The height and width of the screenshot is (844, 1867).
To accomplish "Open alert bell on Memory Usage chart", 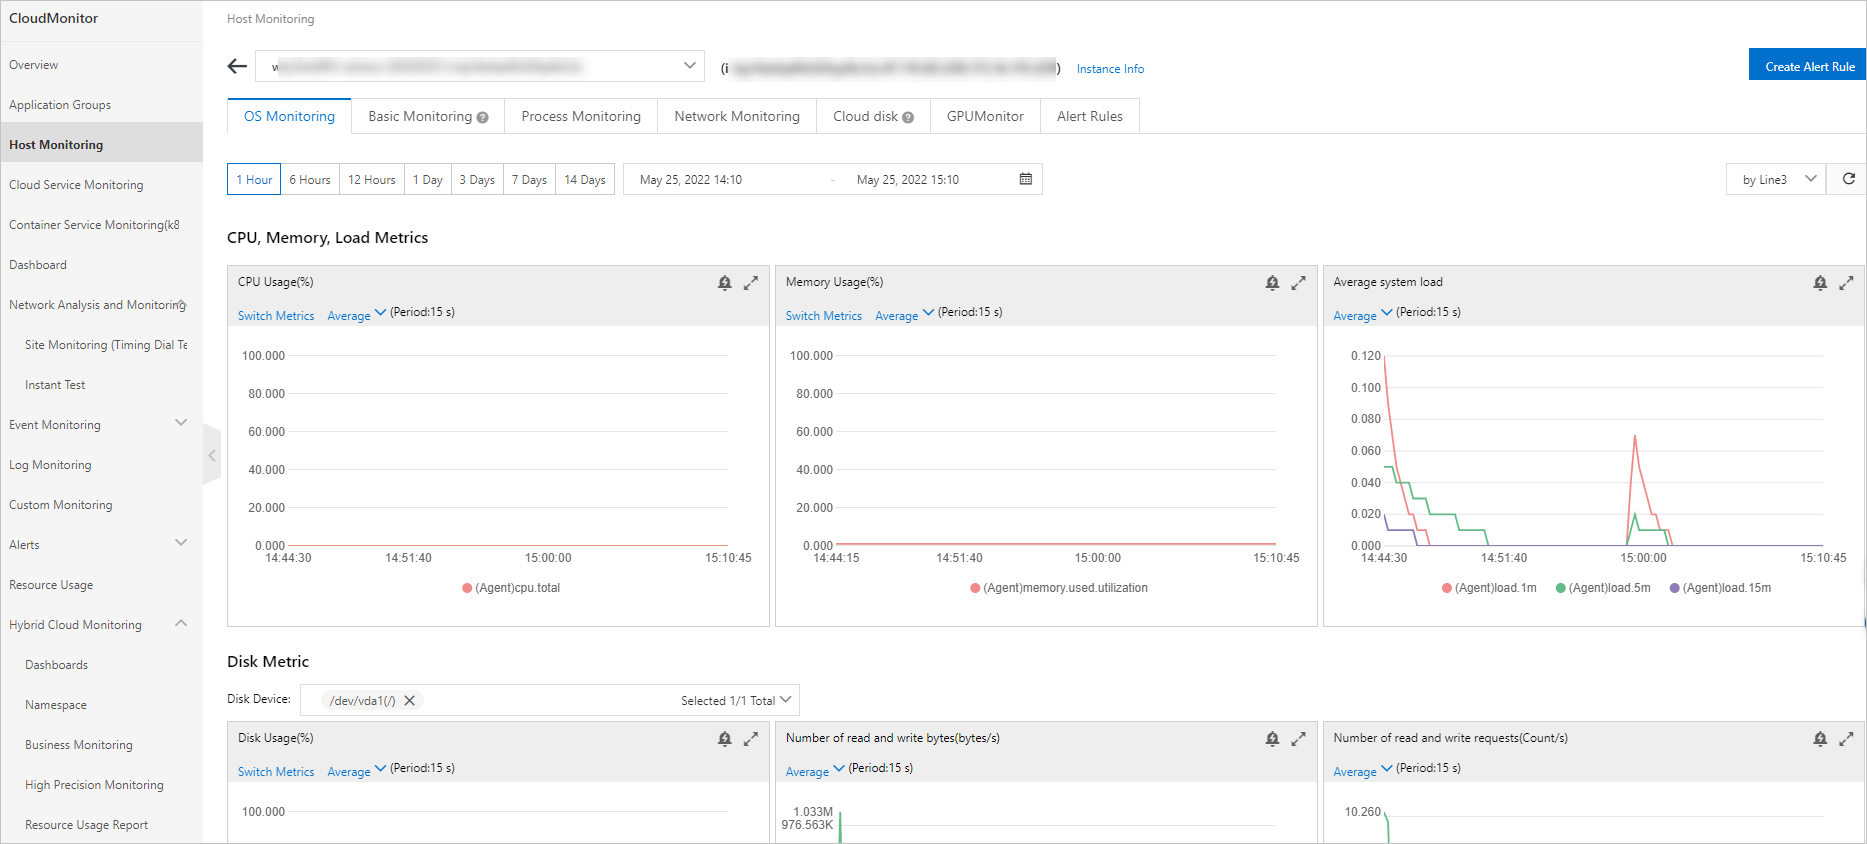I will (1272, 283).
